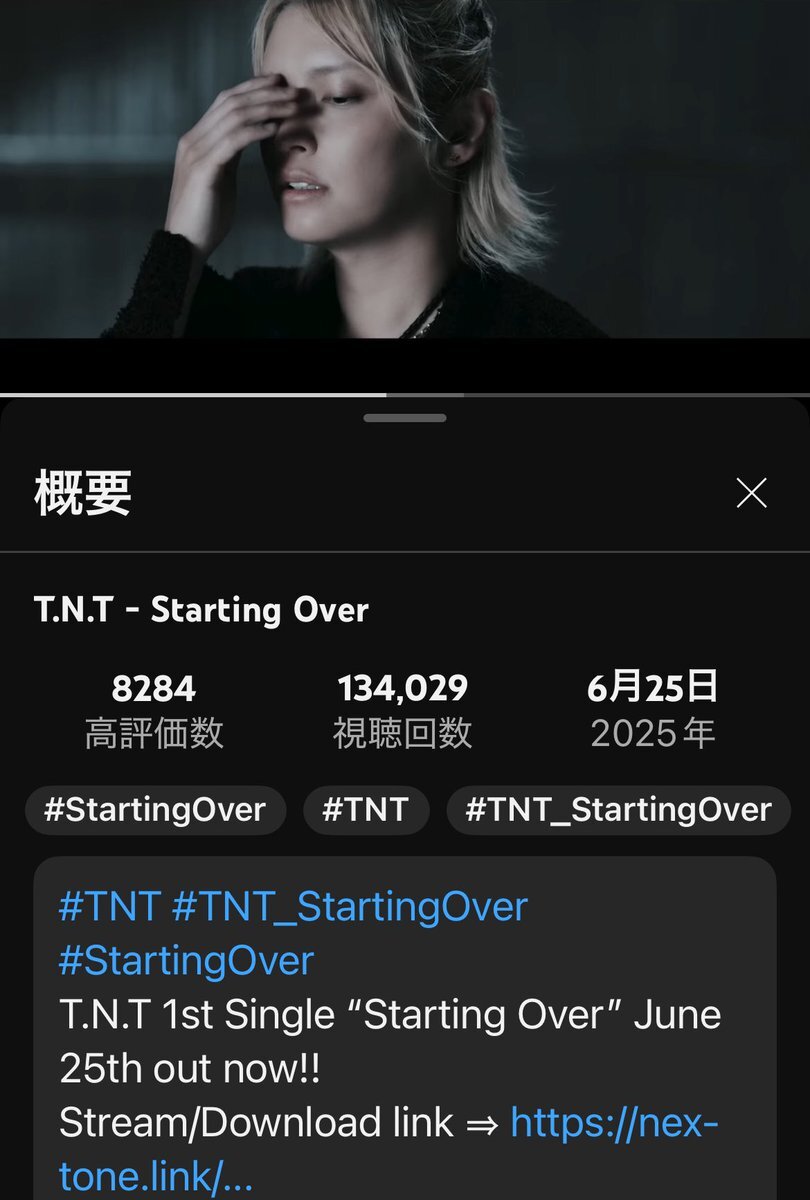This screenshot has height=1200, width=810.
Task: Open the https://nex-tone.link stream link
Action: [x=389, y=1150]
